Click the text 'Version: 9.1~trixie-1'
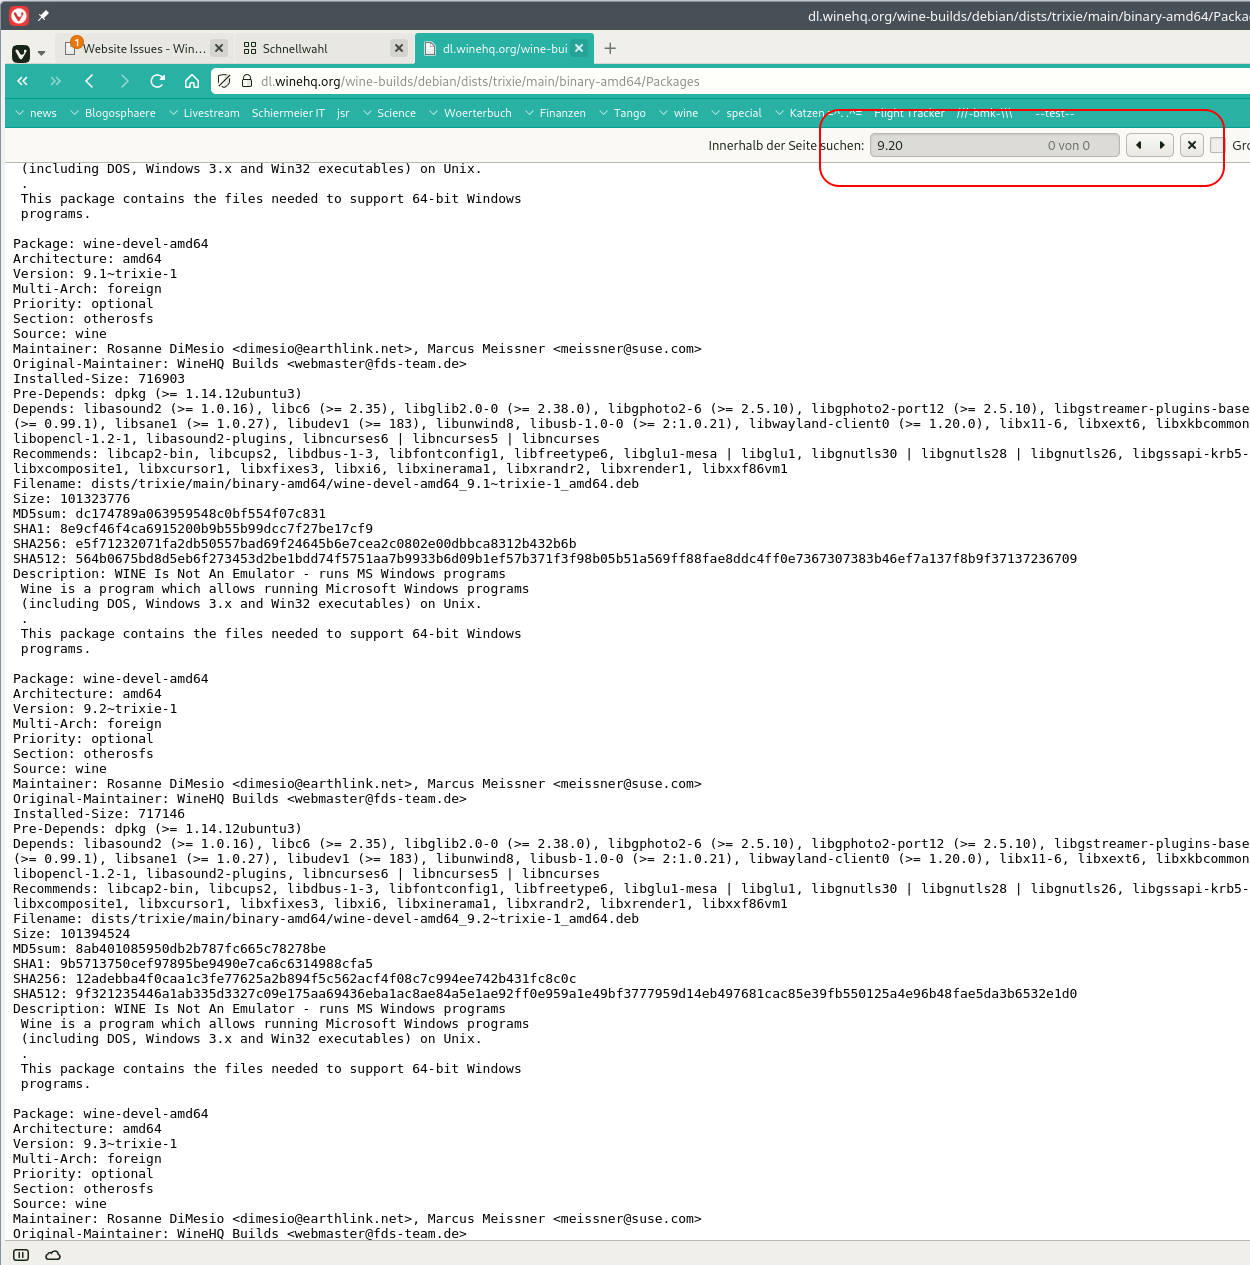Screen dimensions: 1250x1265 [x=95, y=274]
